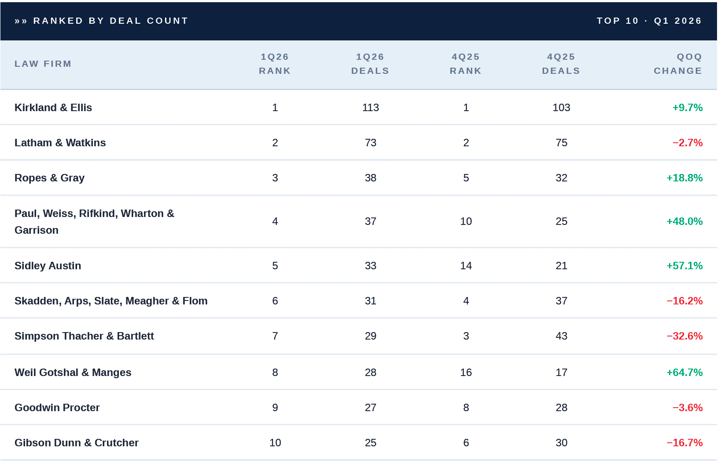
Task: Click Simpson Thacher 1Q26 deals 29
Action: (x=370, y=336)
